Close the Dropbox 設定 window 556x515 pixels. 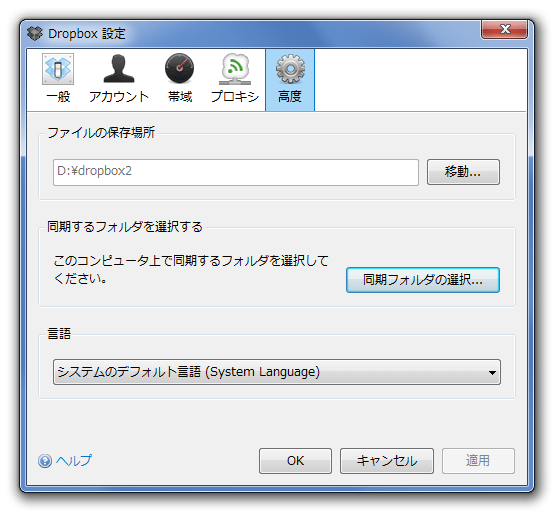click(504, 29)
